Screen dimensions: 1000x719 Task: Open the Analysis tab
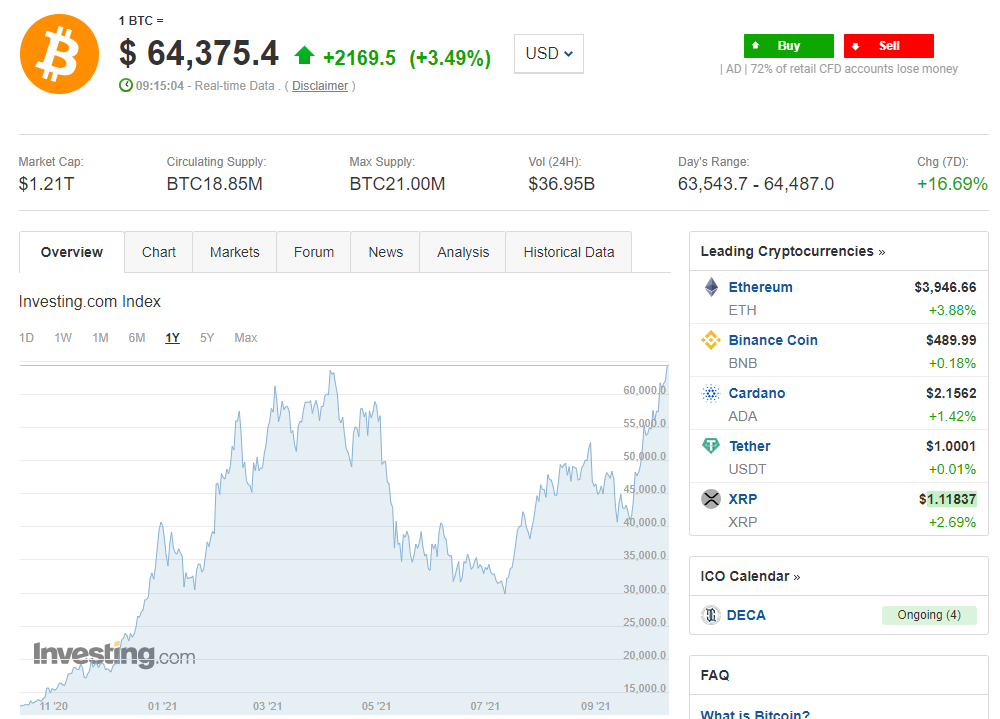pos(463,252)
